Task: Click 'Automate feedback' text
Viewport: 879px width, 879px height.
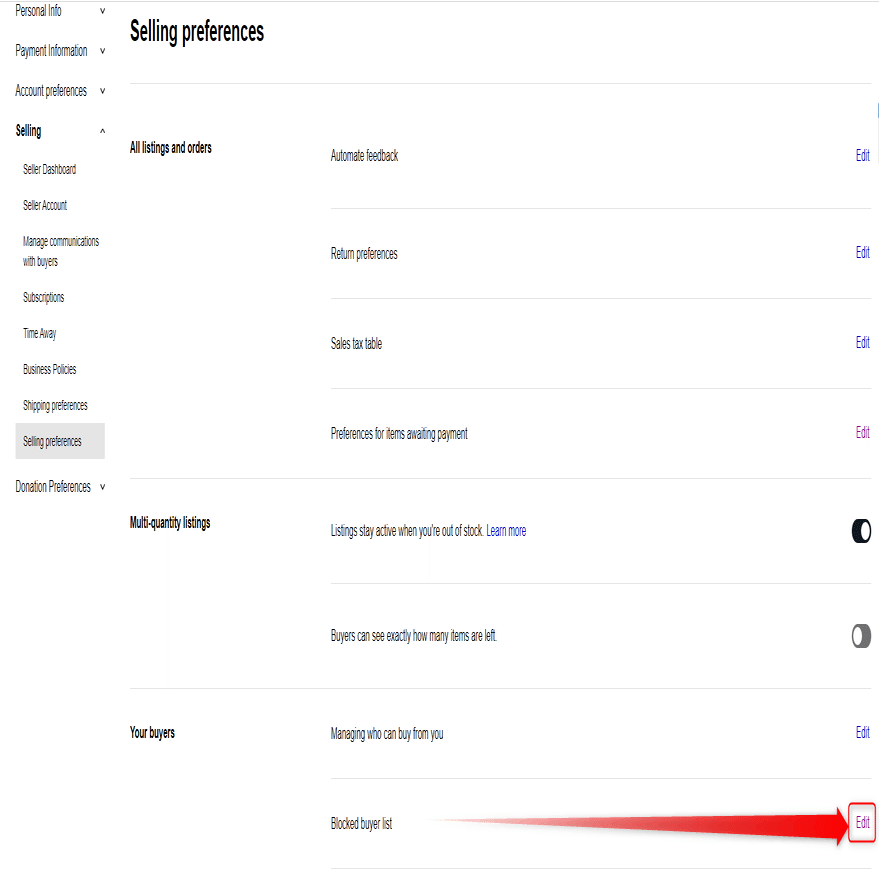Action: pyautogui.click(x=364, y=155)
